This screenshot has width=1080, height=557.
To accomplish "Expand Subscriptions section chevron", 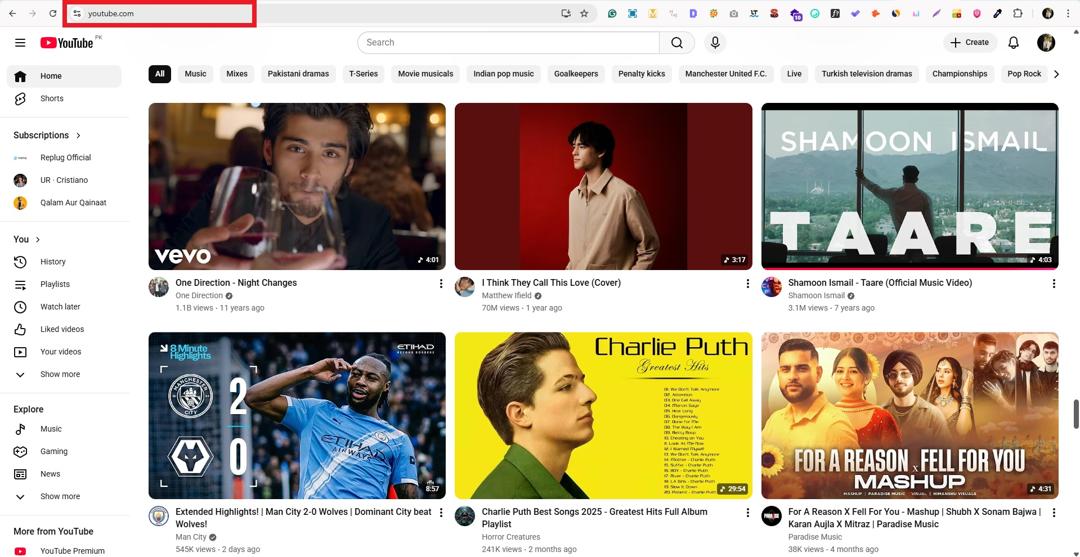I will tap(79, 136).
